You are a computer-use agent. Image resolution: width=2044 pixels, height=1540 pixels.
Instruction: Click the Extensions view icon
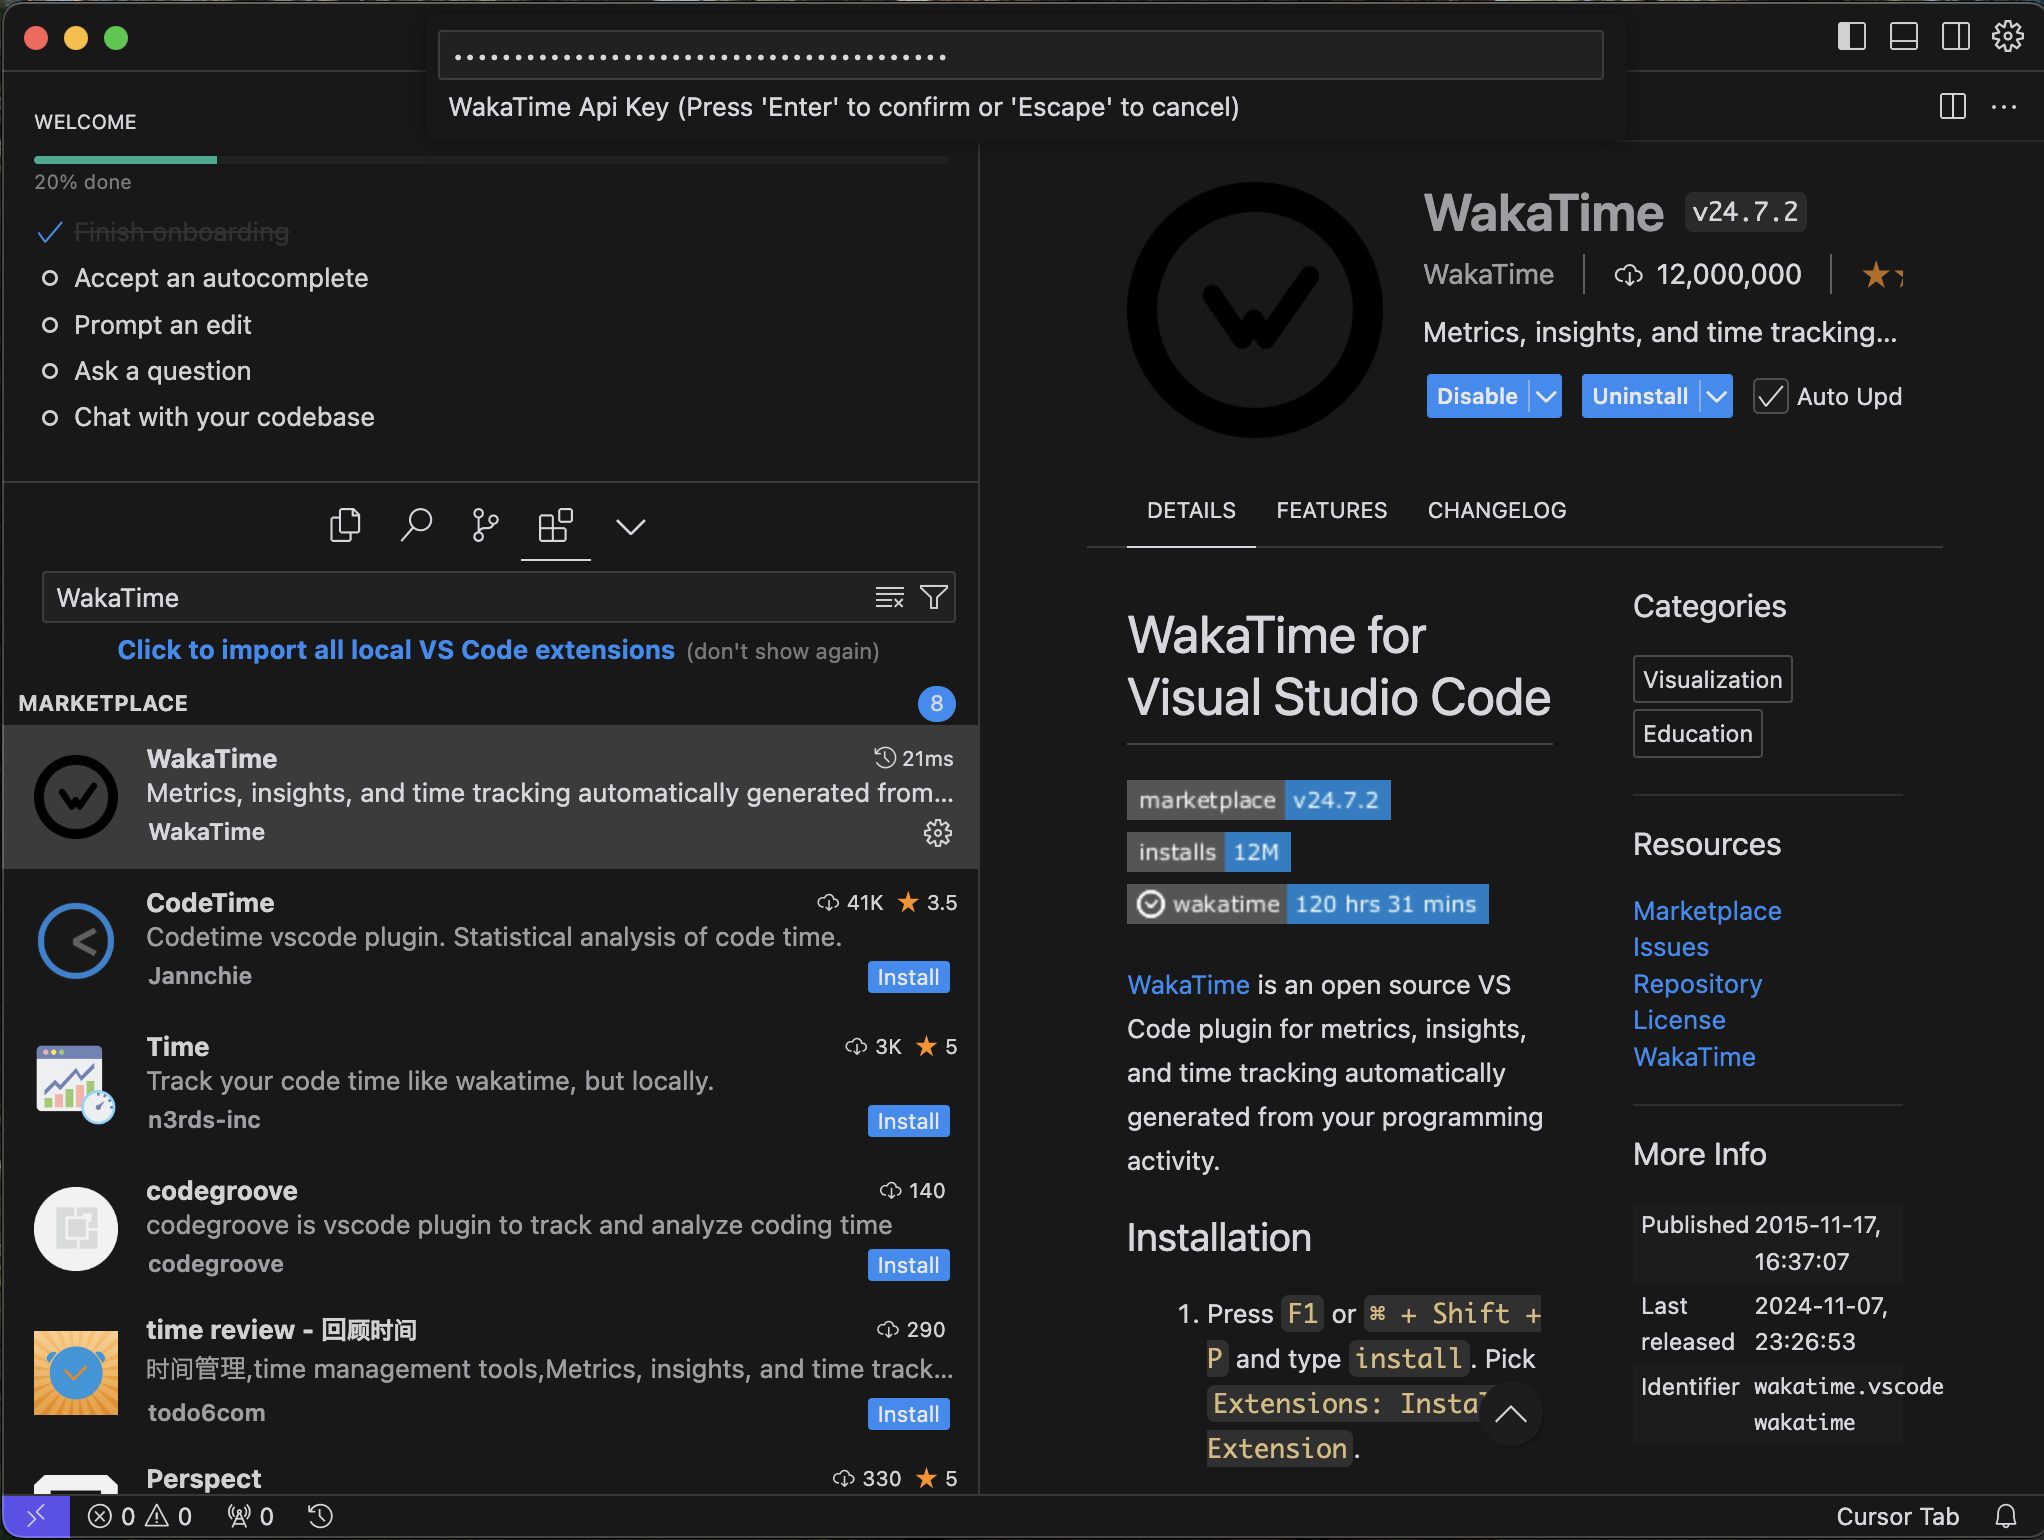pos(555,525)
